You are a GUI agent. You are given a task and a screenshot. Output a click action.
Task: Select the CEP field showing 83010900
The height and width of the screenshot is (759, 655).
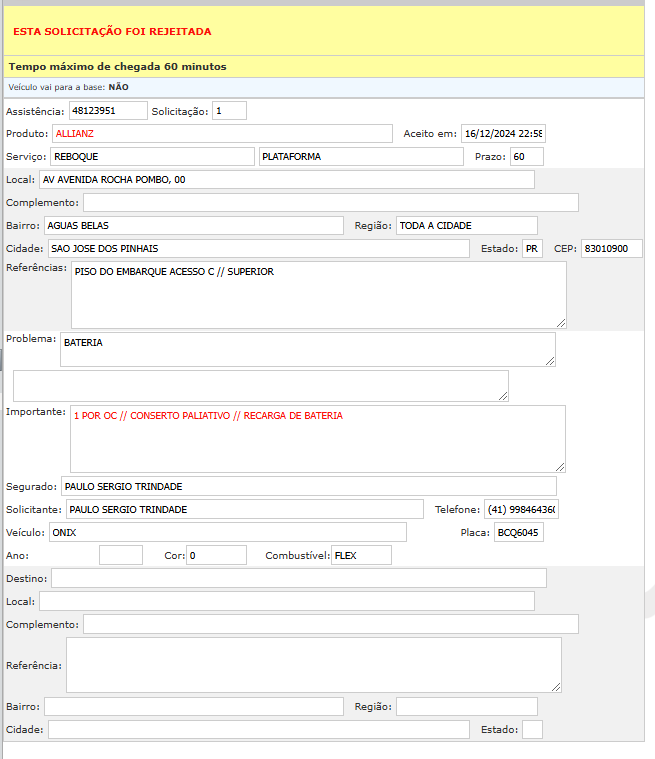point(611,248)
